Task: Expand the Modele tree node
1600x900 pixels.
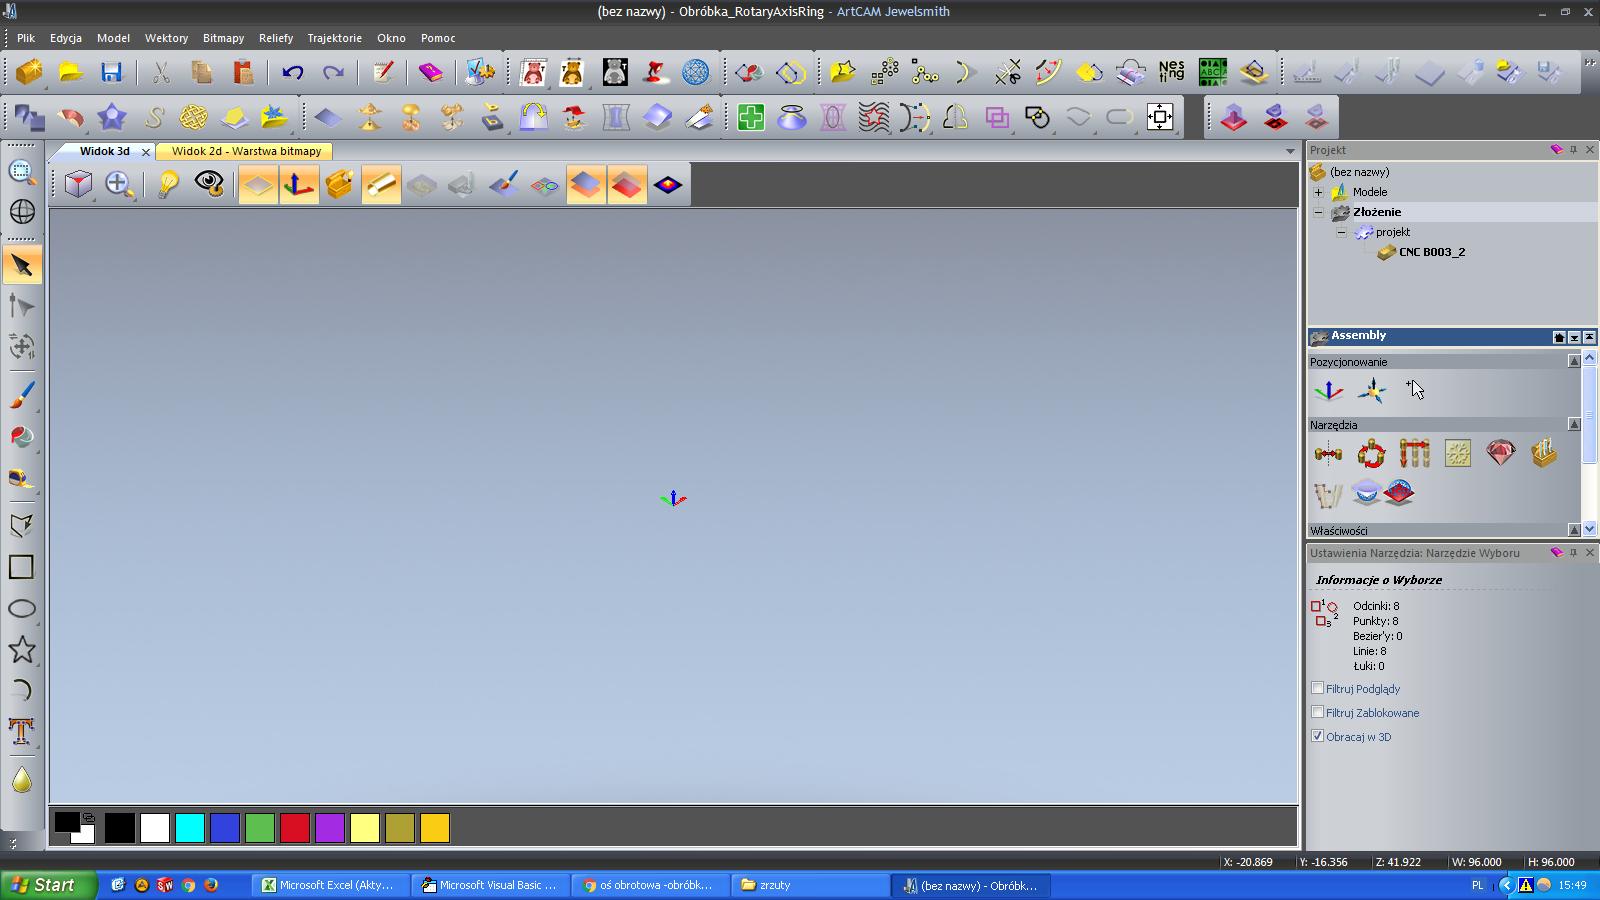Action: click(x=1318, y=192)
